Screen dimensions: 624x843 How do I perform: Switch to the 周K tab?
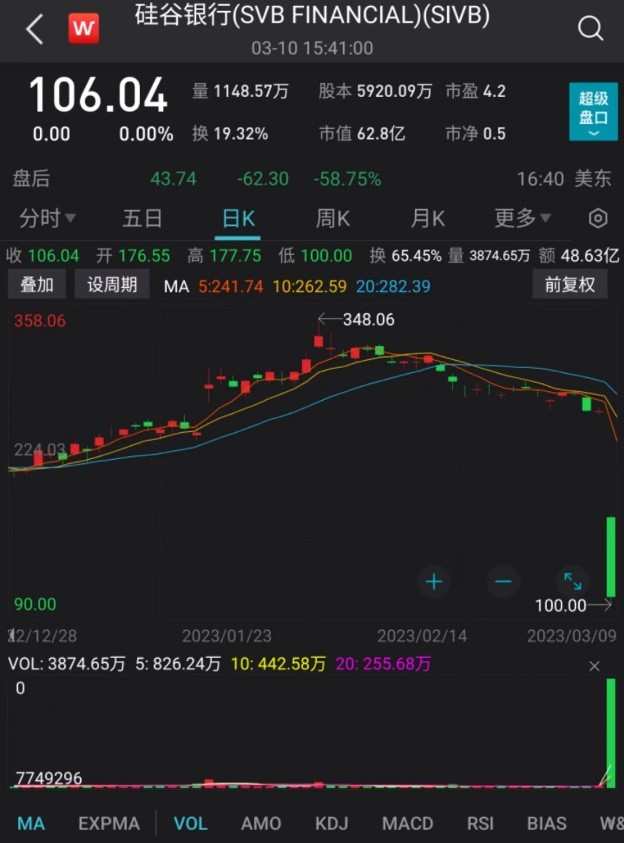(332, 218)
